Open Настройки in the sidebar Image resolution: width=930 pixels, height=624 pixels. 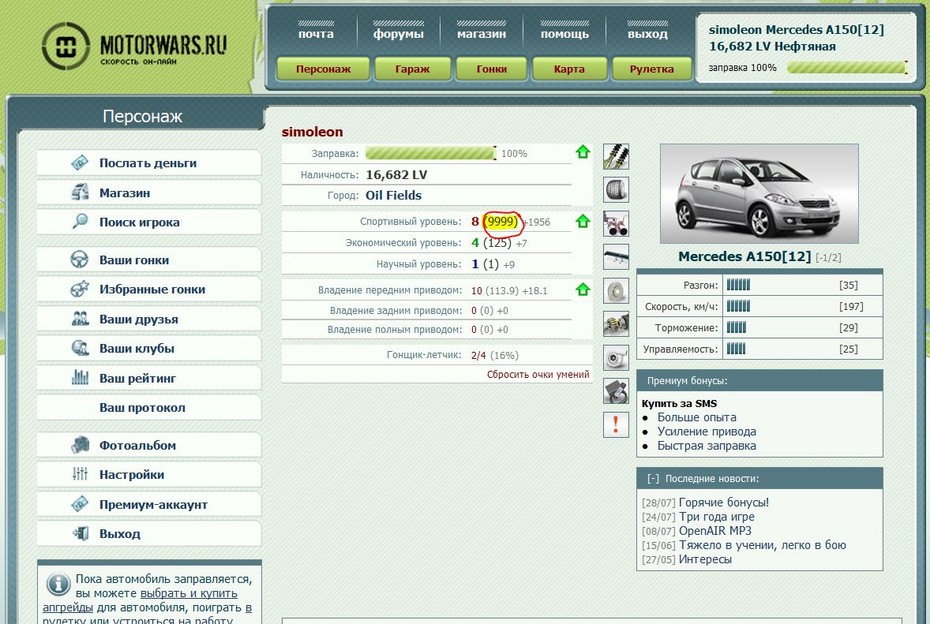[x=149, y=475]
